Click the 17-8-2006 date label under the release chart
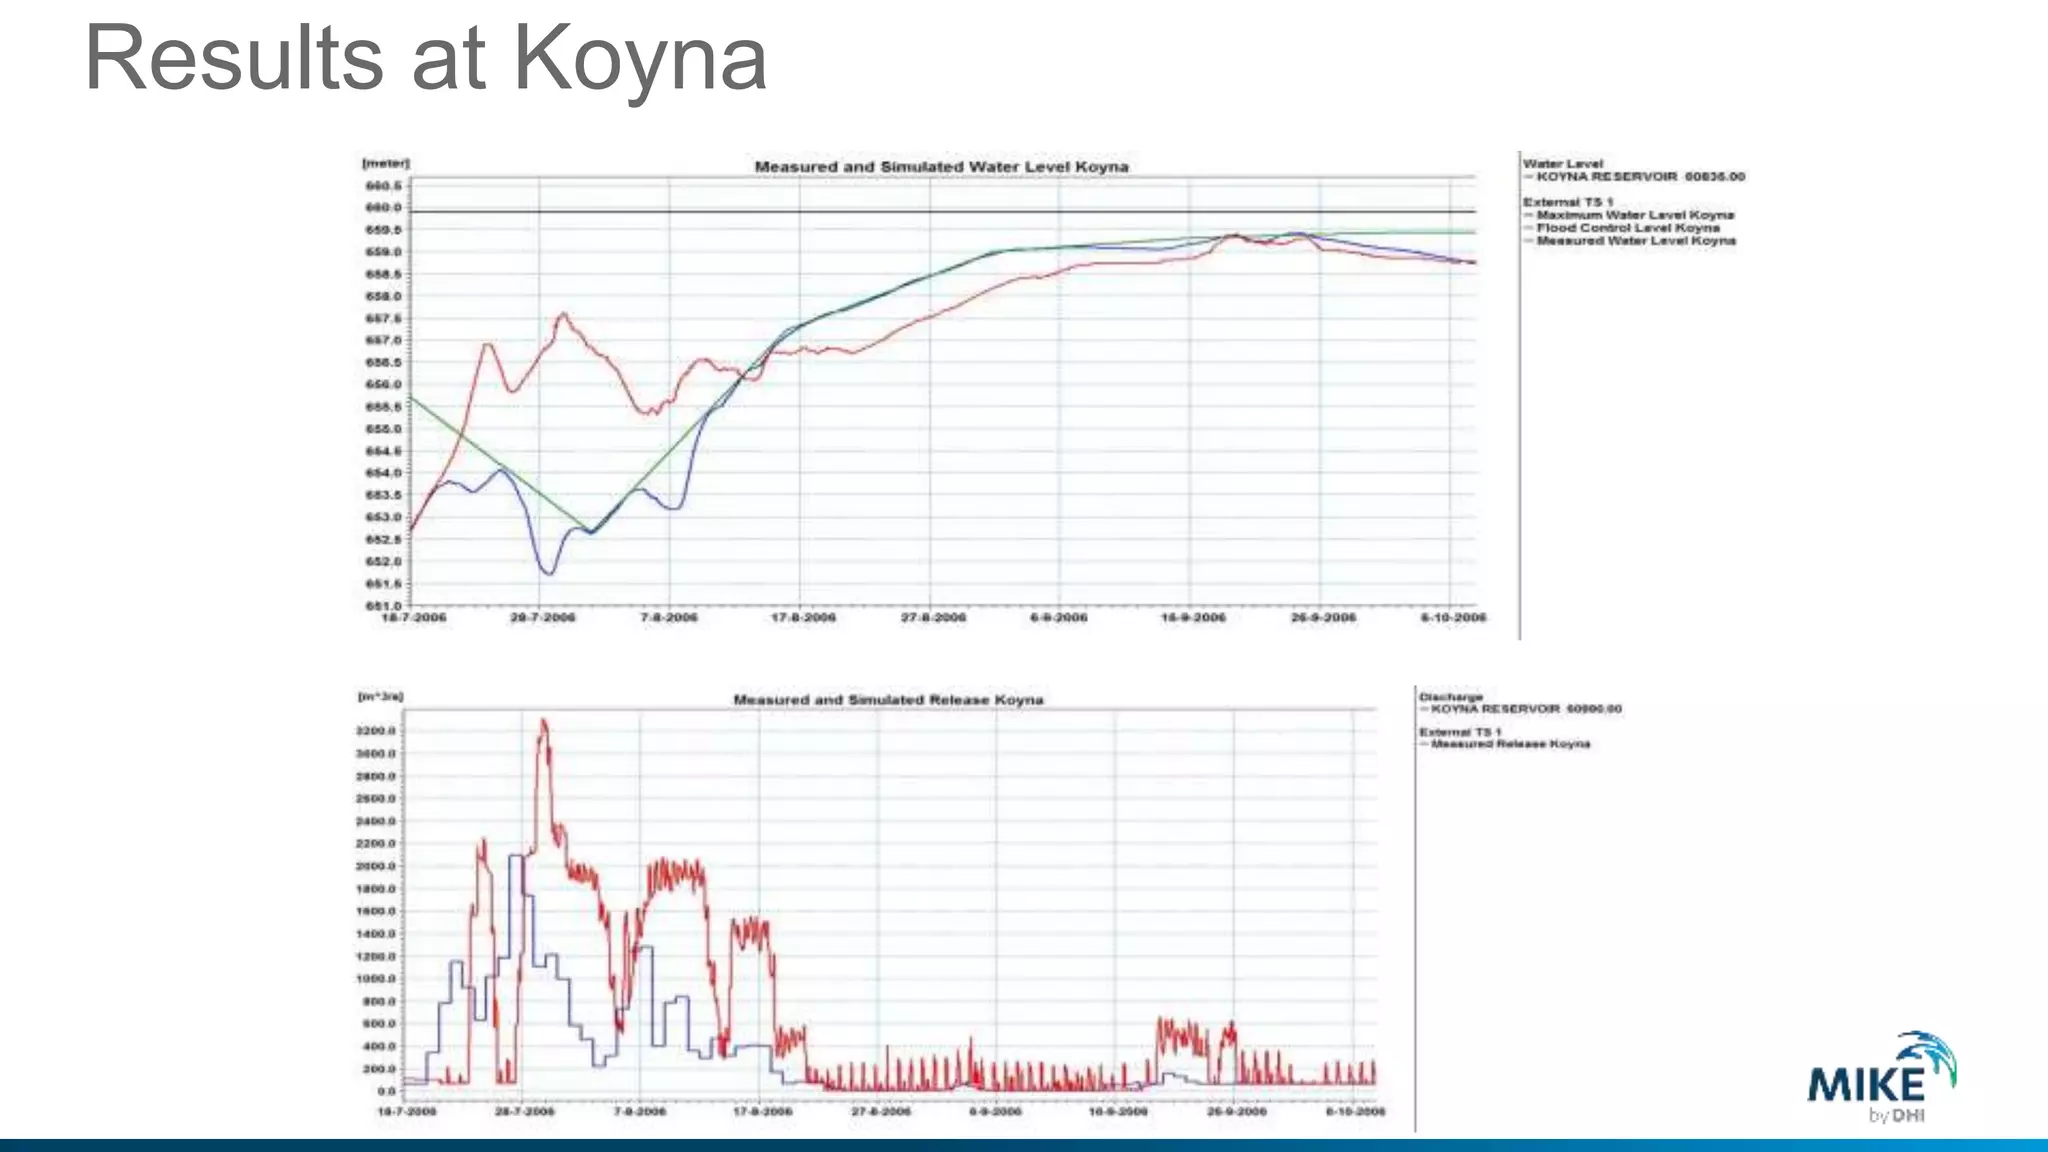Image resolution: width=2048 pixels, height=1152 pixels. click(x=763, y=1112)
